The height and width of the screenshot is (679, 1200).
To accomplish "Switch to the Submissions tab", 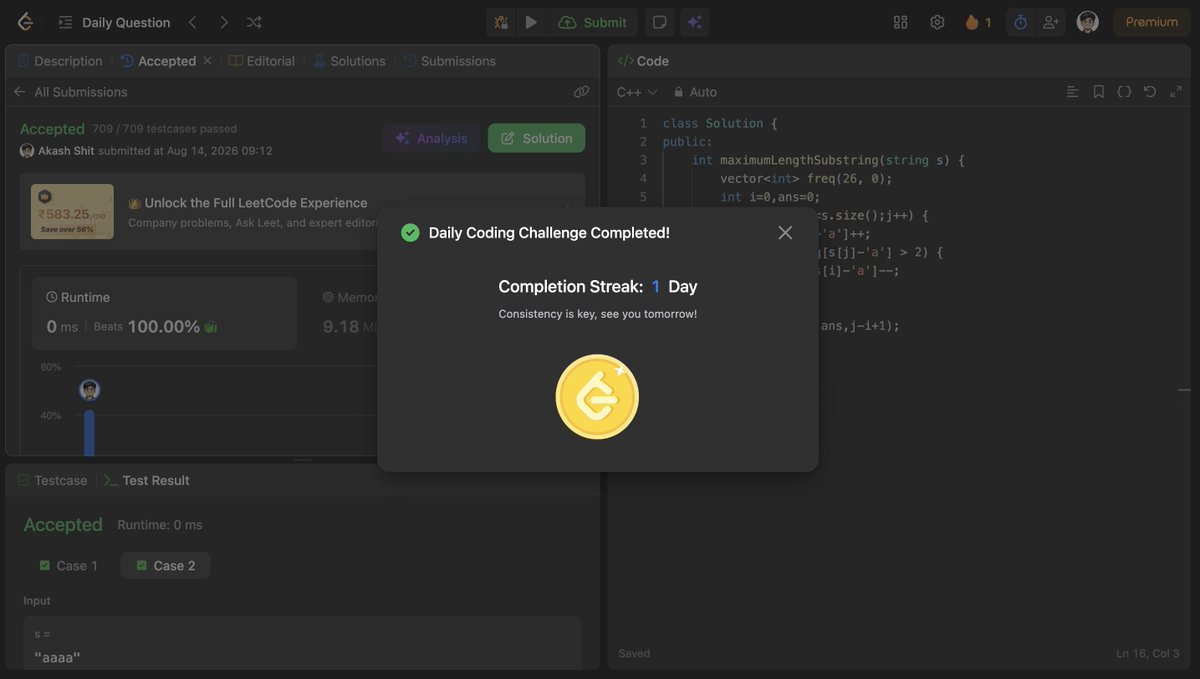I will (x=449, y=61).
